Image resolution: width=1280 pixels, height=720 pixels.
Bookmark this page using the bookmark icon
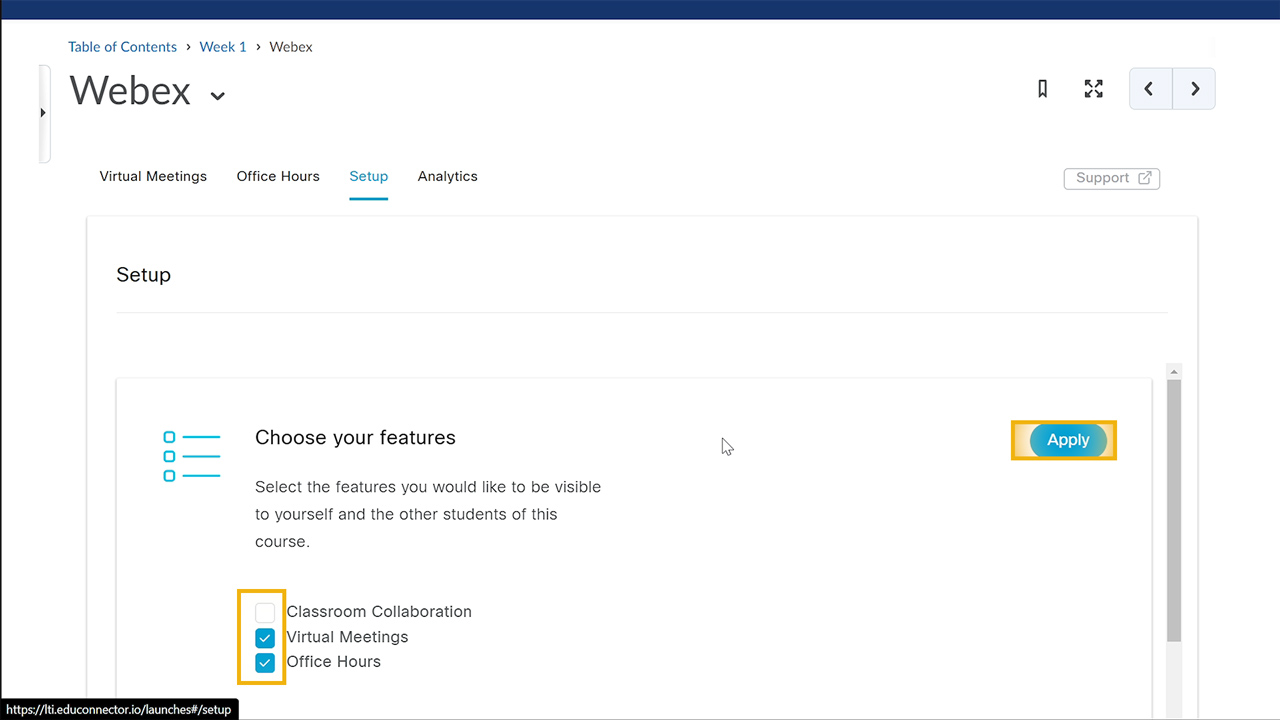(1042, 89)
